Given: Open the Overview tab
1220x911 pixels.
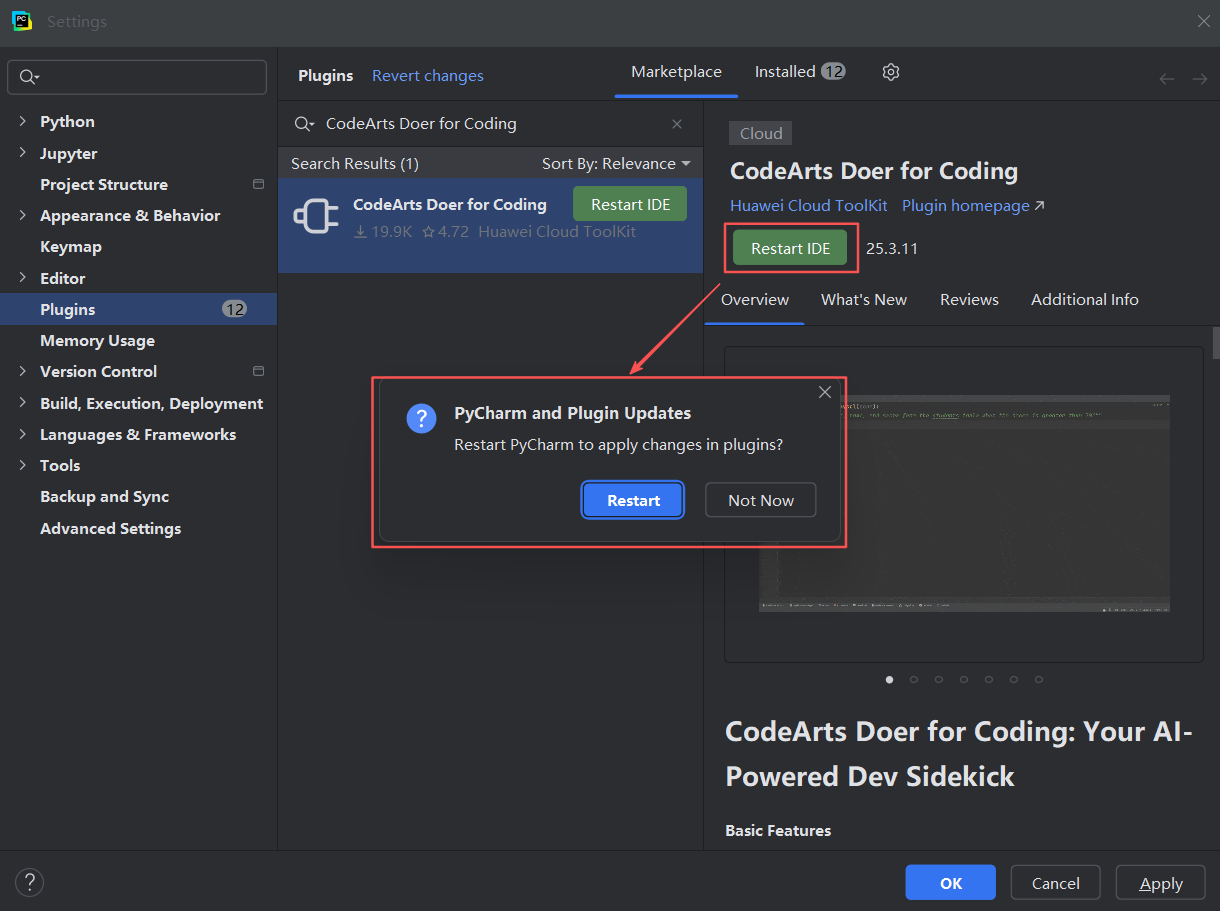Looking at the screenshot, I should pyautogui.click(x=755, y=299).
